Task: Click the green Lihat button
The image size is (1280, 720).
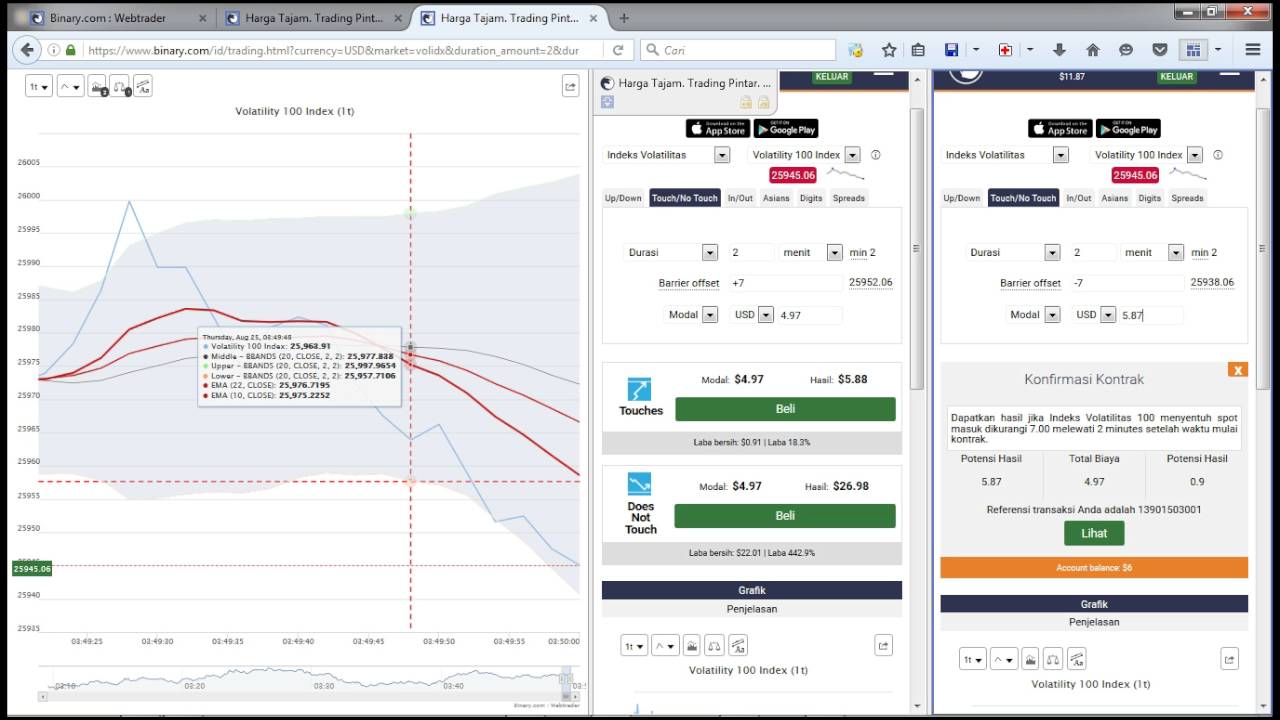Action: pos(1094,533)
